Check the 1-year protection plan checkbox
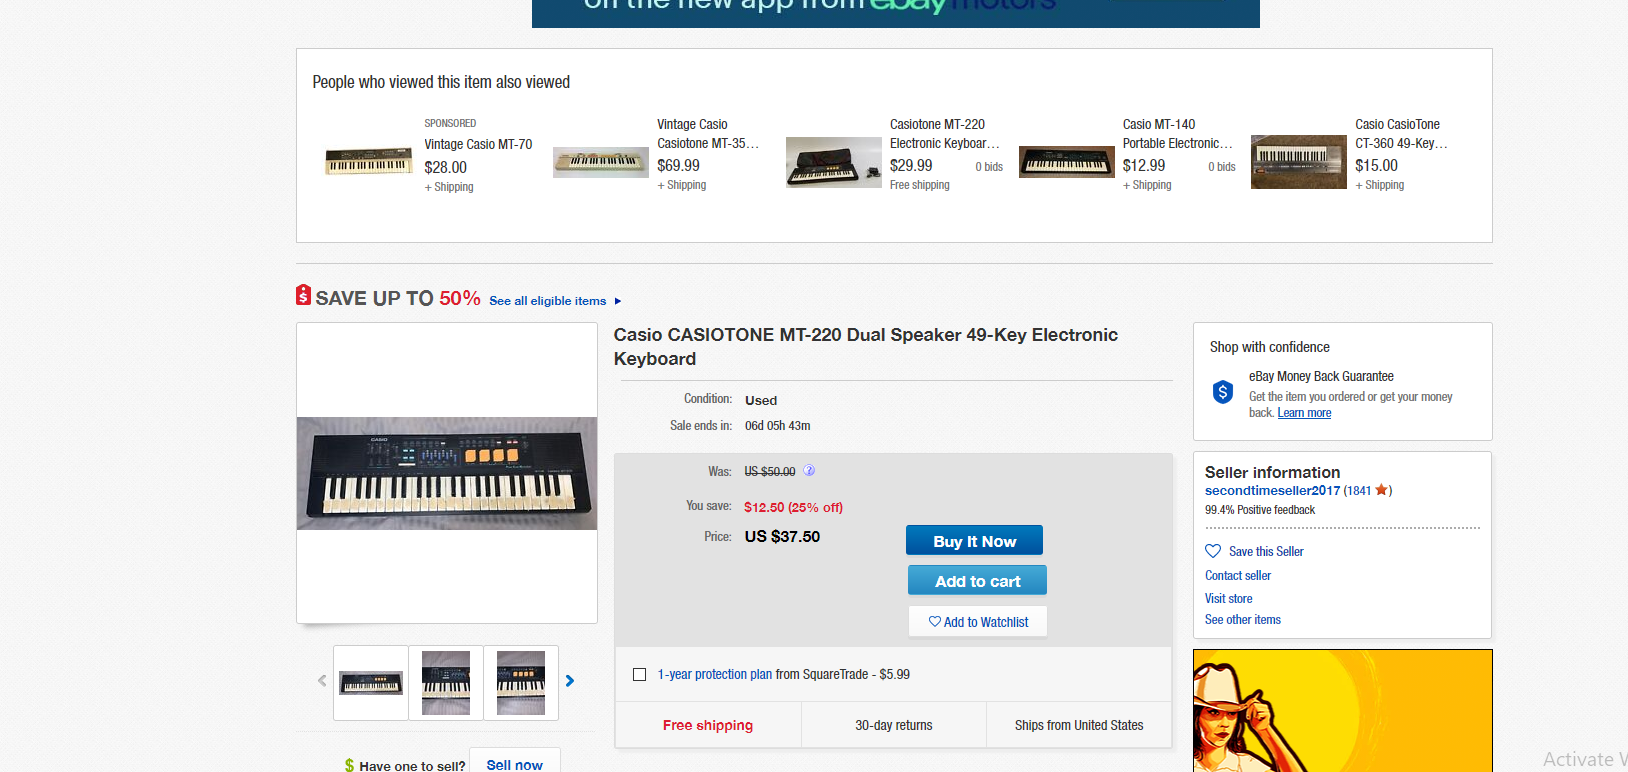 tap(639, 675)
